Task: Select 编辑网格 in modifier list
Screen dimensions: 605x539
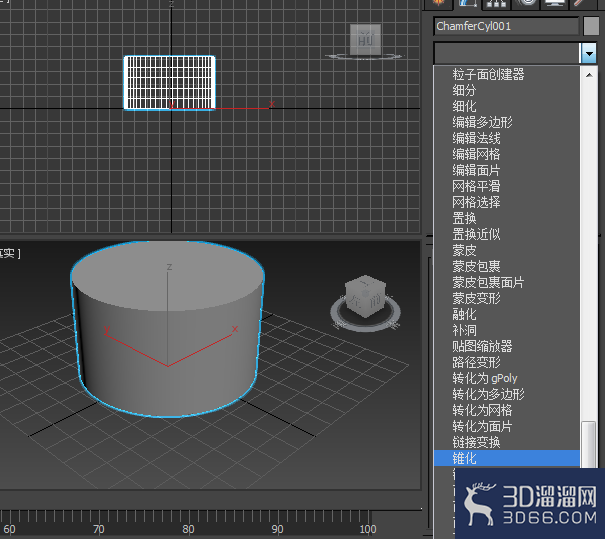Action: click(476, 154)
